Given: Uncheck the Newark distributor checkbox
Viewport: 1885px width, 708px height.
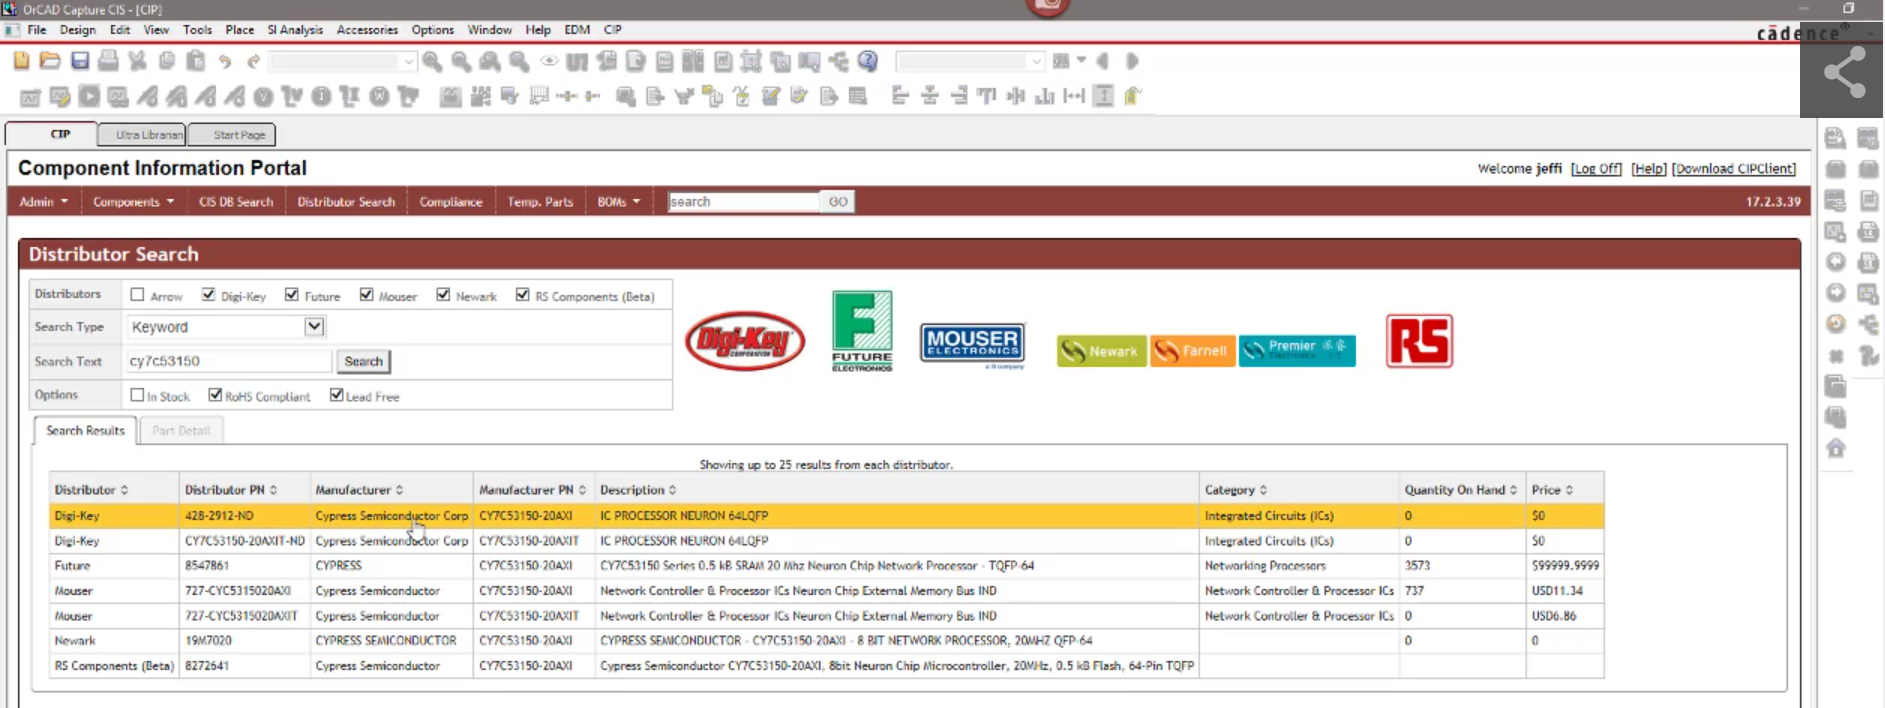Looking at the screenshot, I should click(x=443, y=295).
